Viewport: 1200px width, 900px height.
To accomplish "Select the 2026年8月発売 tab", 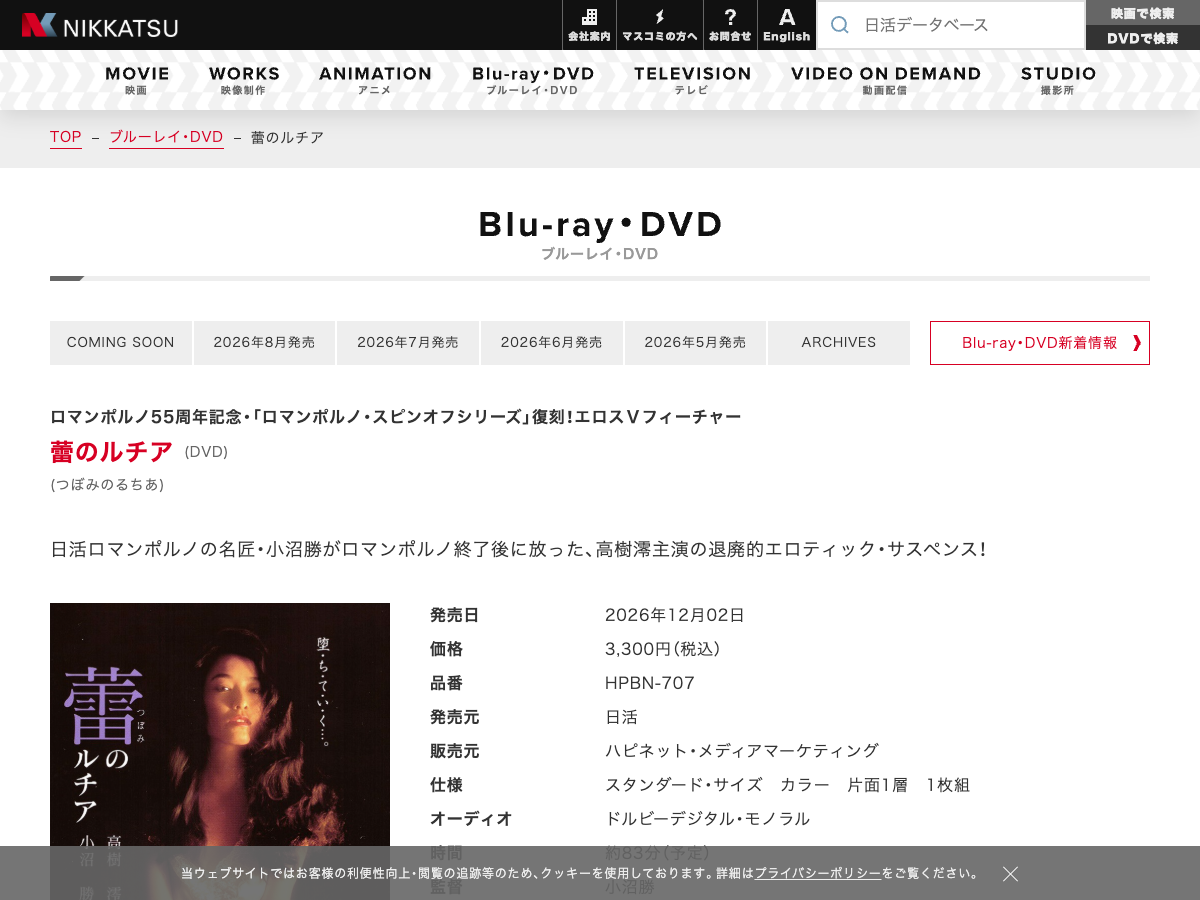I will coord(264,343).
